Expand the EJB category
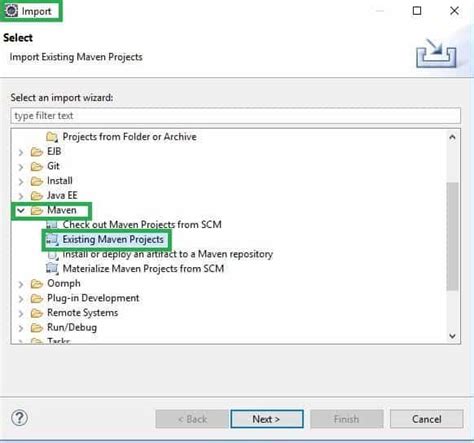The height and width of the screenshot is (443, 474). pos(21,152)
